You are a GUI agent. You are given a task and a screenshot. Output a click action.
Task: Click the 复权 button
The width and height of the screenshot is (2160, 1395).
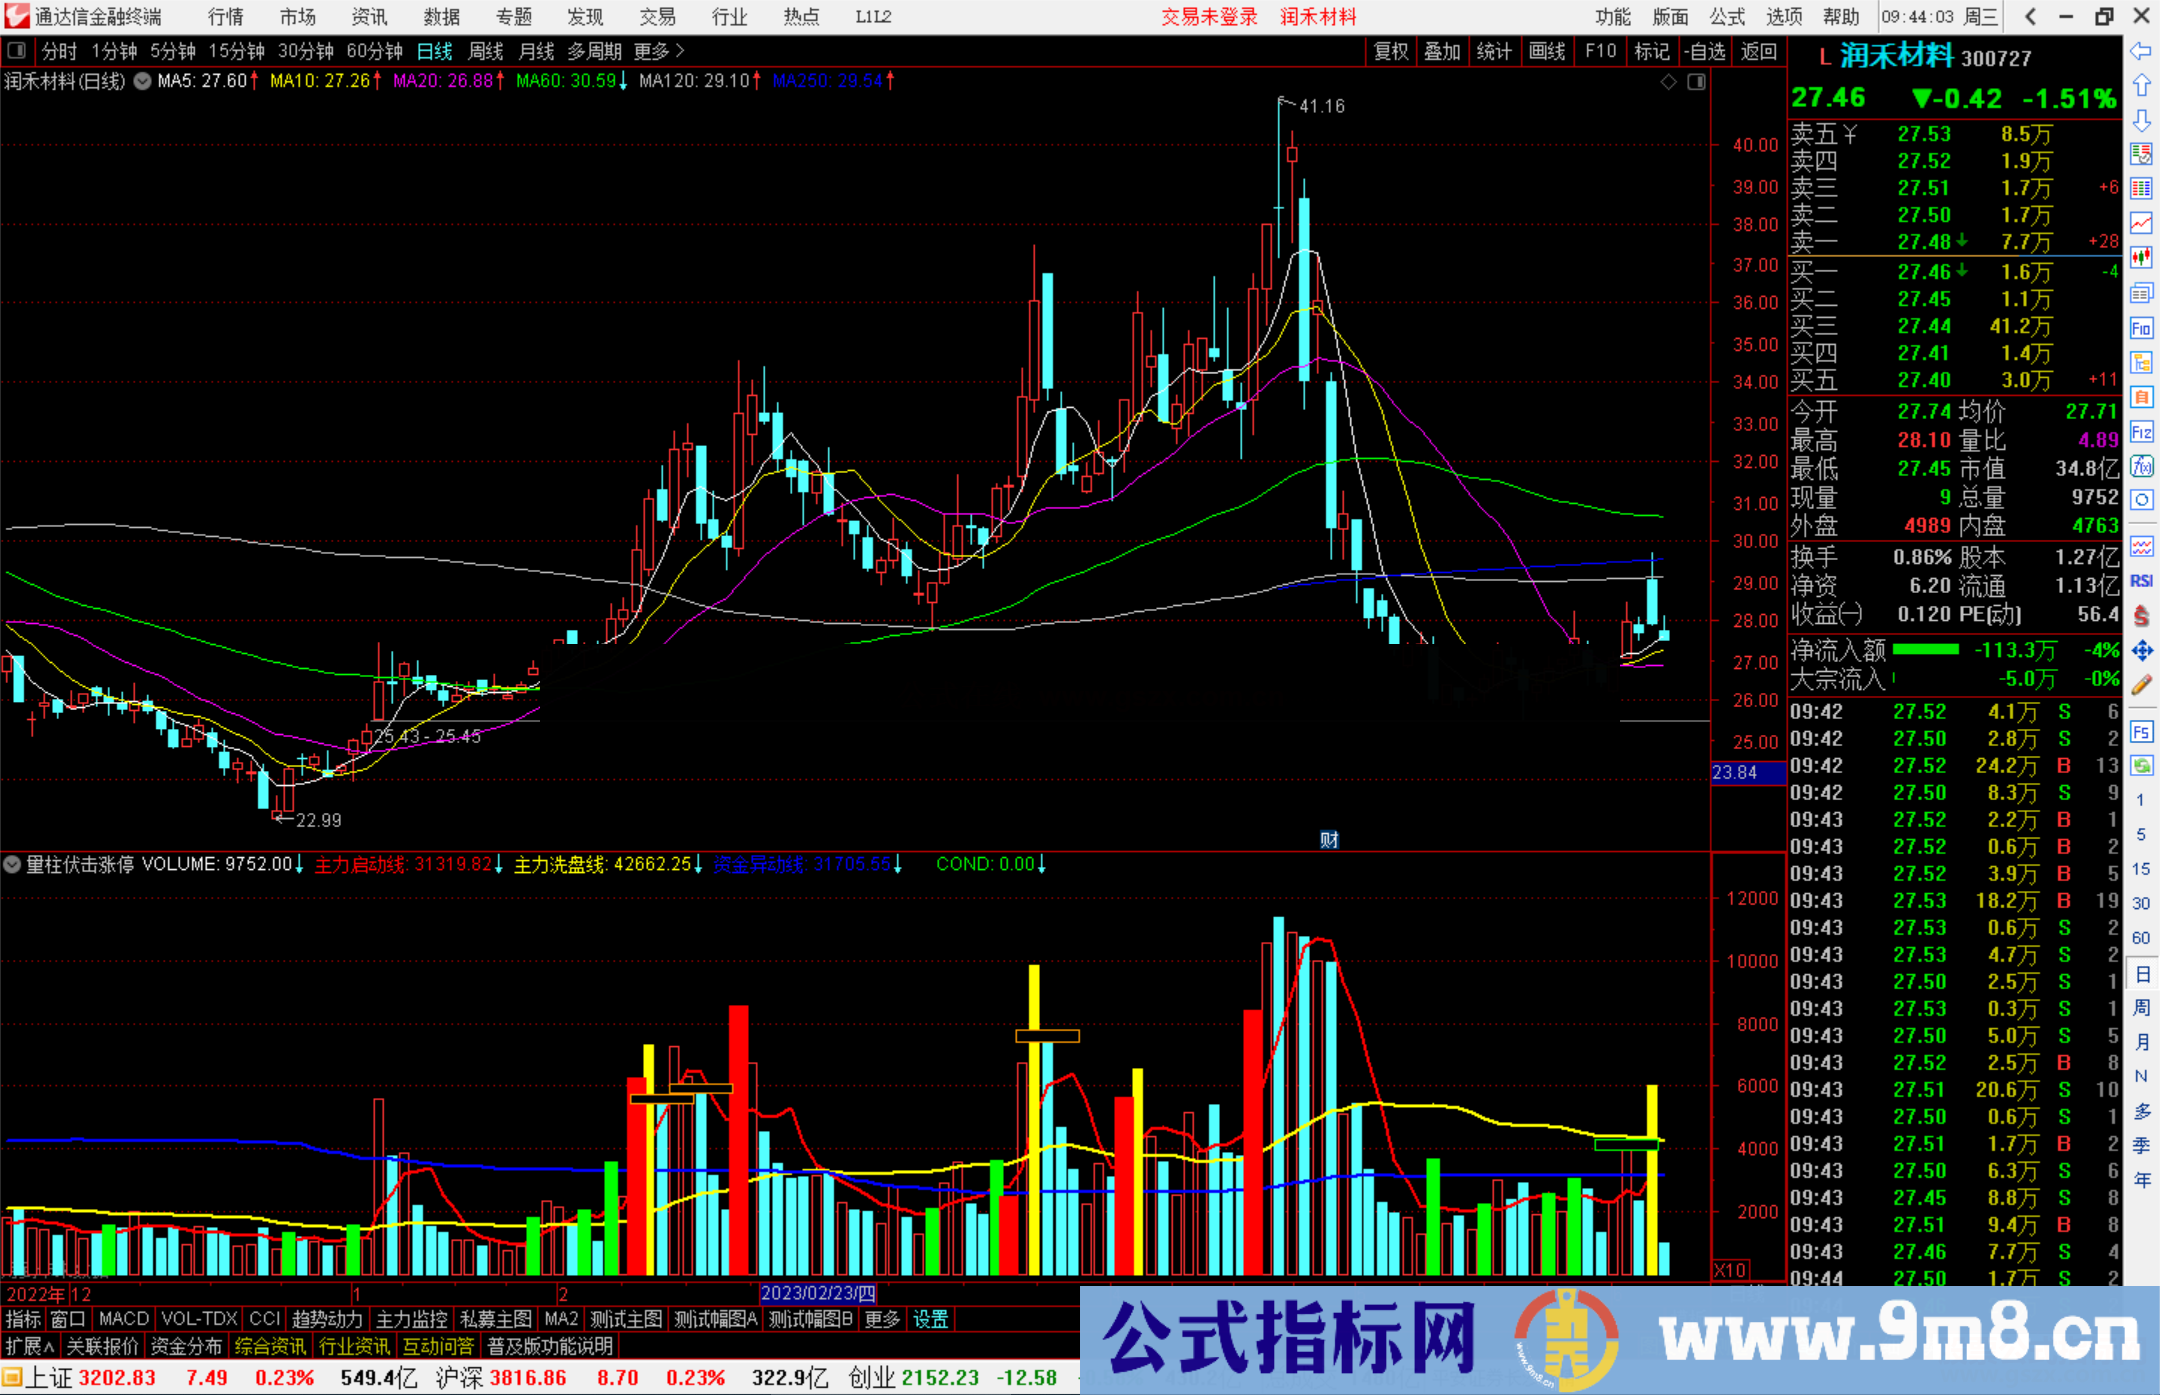[x=1390, y=51]
